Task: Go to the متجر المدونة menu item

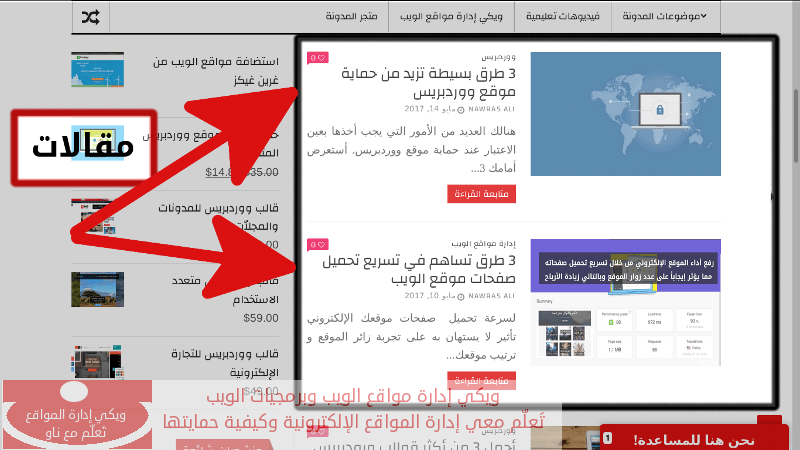Action: (357, 17)
